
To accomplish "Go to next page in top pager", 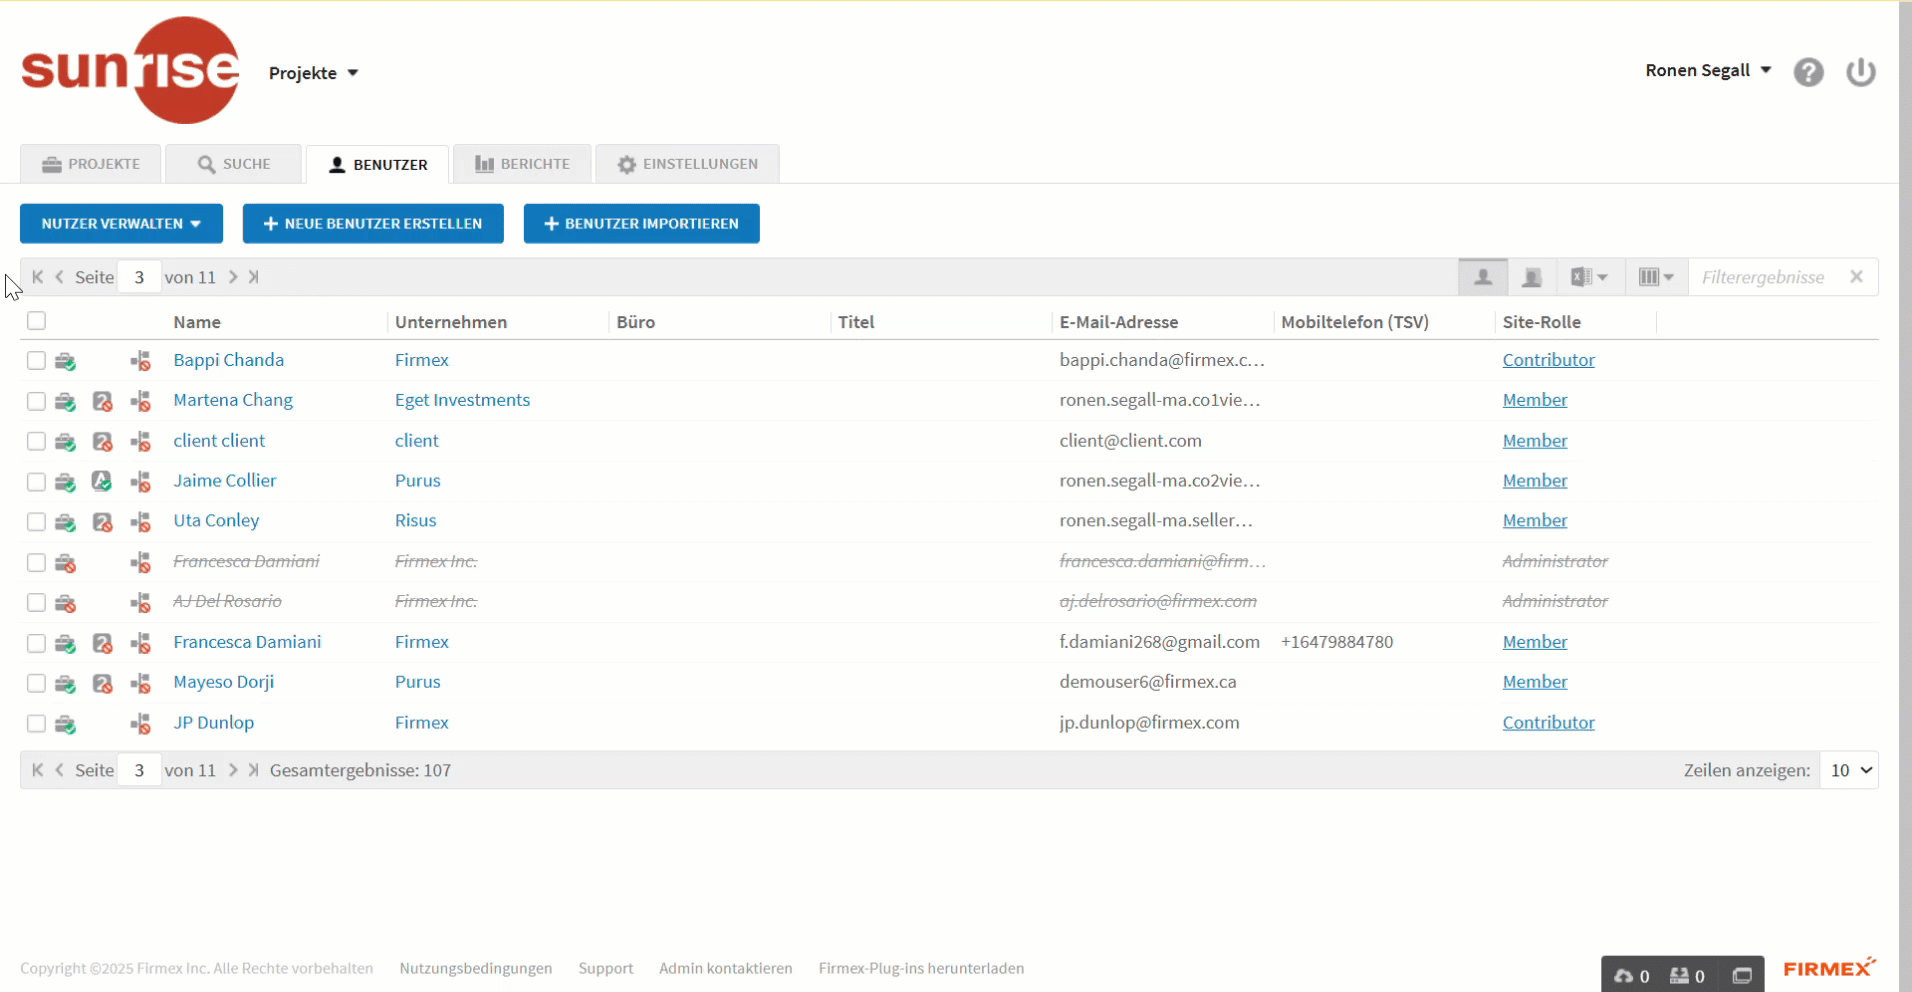I will [233, 277].
